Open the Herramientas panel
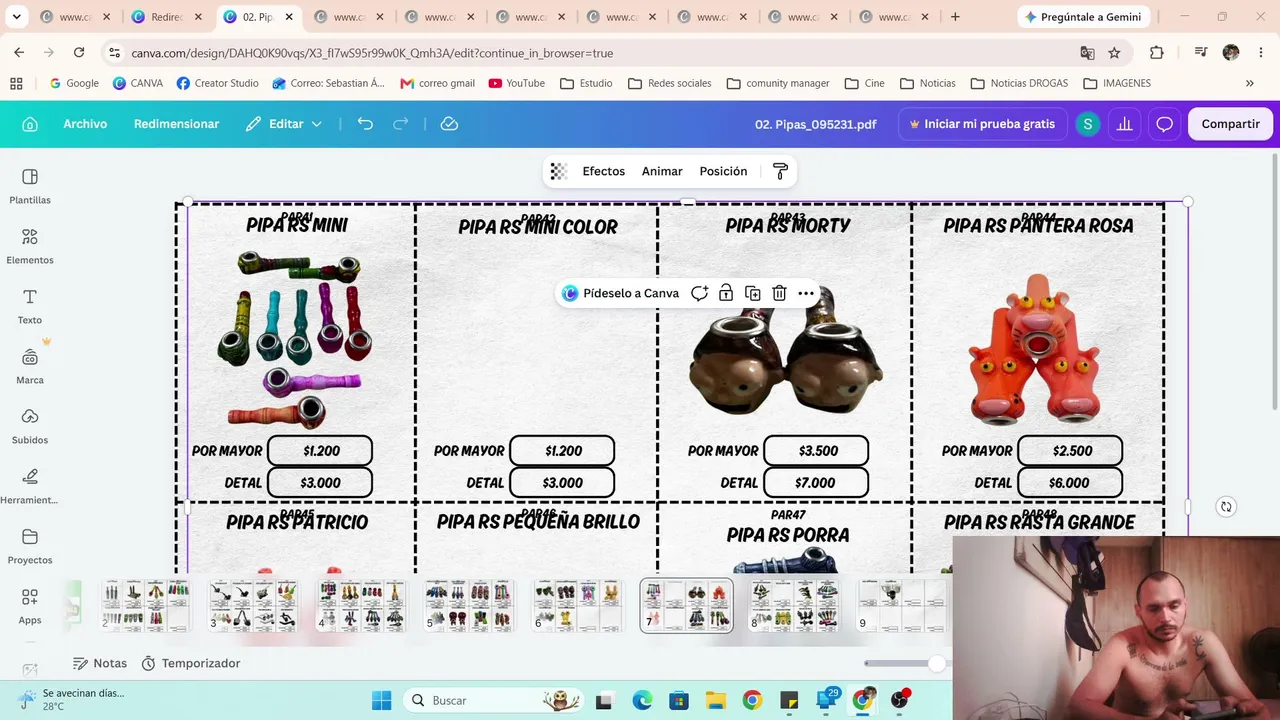Viewport: 1280px width, 720px height. coord(30,486)
